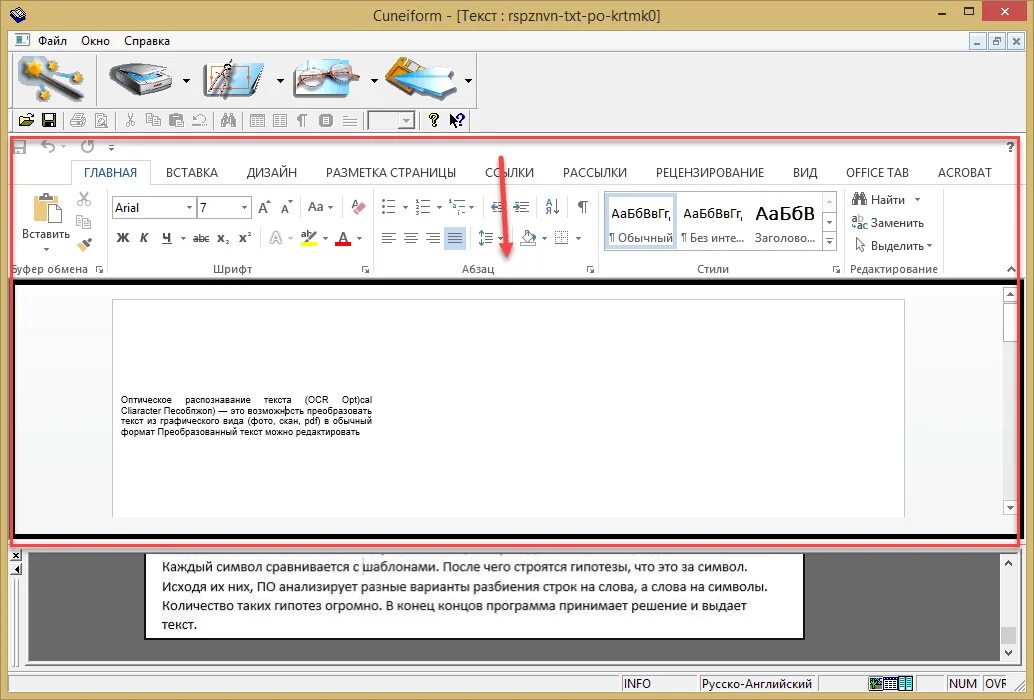Open file with the yellow folder icon
This screenshot has width=1034, height=700.
pos(26,120)
